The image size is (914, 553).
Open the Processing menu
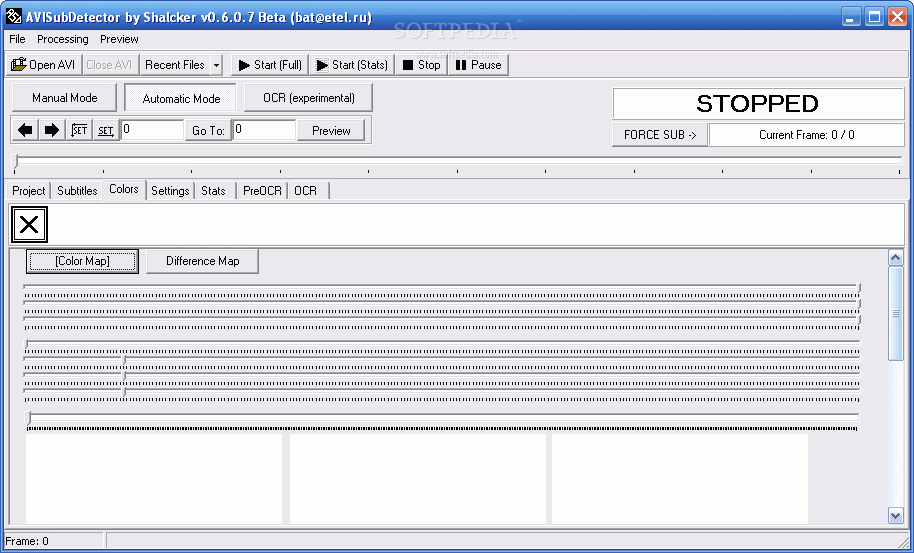point(62,39)
